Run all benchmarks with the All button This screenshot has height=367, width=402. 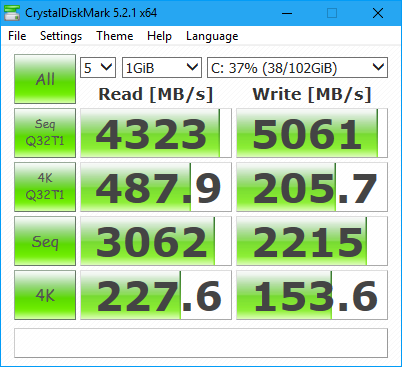click(45, 79)
